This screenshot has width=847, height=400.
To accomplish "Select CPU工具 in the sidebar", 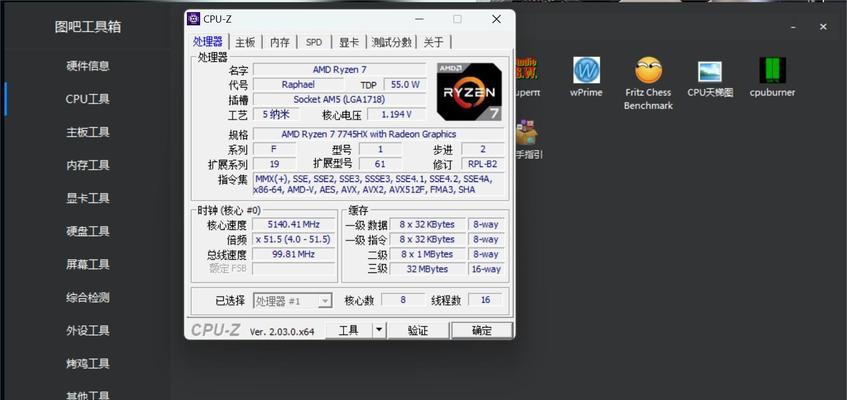I will 88,99.
